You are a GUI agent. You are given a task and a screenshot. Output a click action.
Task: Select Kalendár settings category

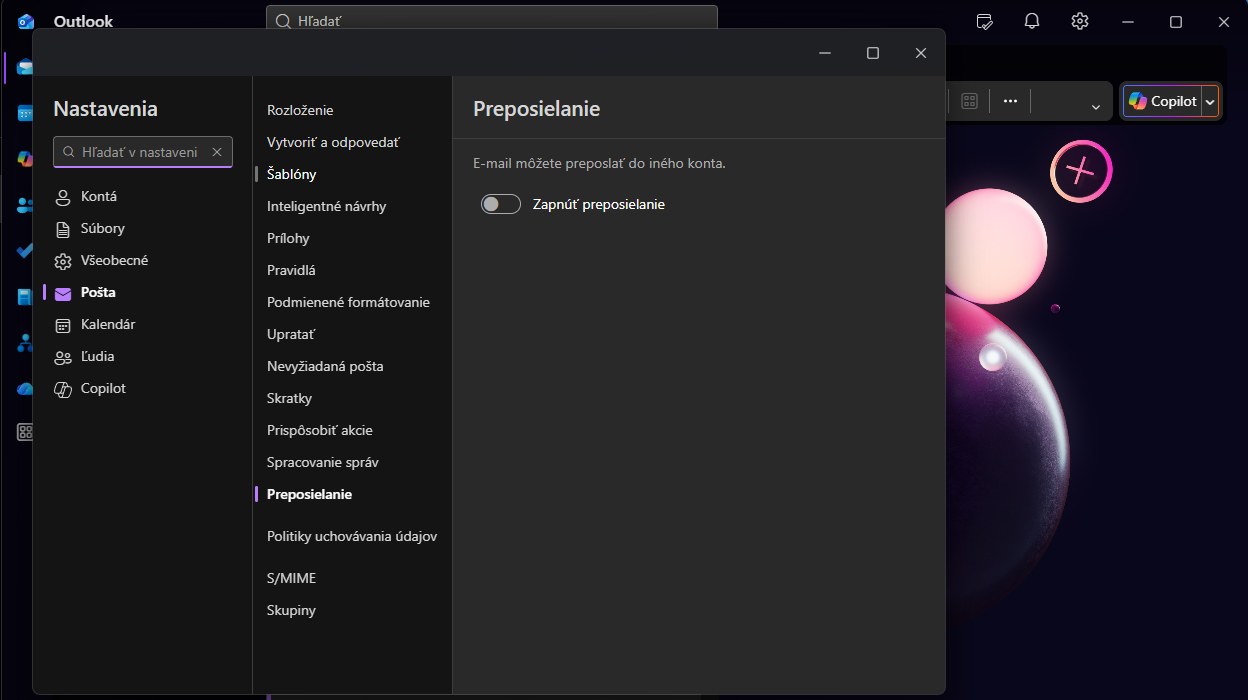coord(107,324)
